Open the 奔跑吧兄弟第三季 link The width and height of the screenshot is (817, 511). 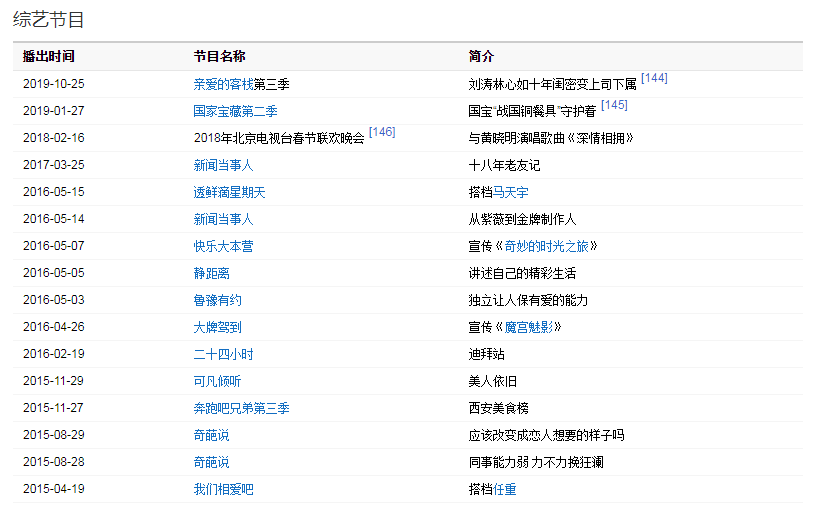241,408
